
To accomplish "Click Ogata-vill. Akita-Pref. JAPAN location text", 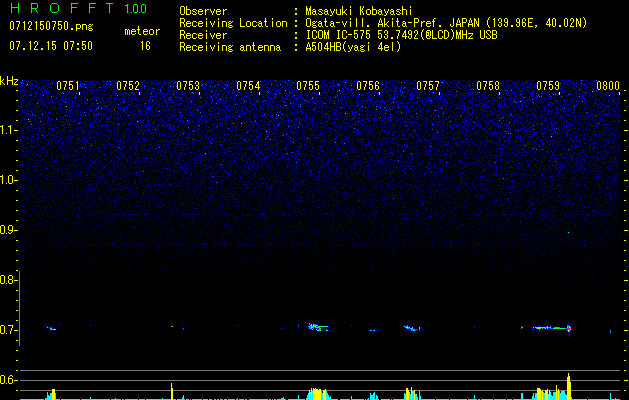I will [x=446, y=23].
